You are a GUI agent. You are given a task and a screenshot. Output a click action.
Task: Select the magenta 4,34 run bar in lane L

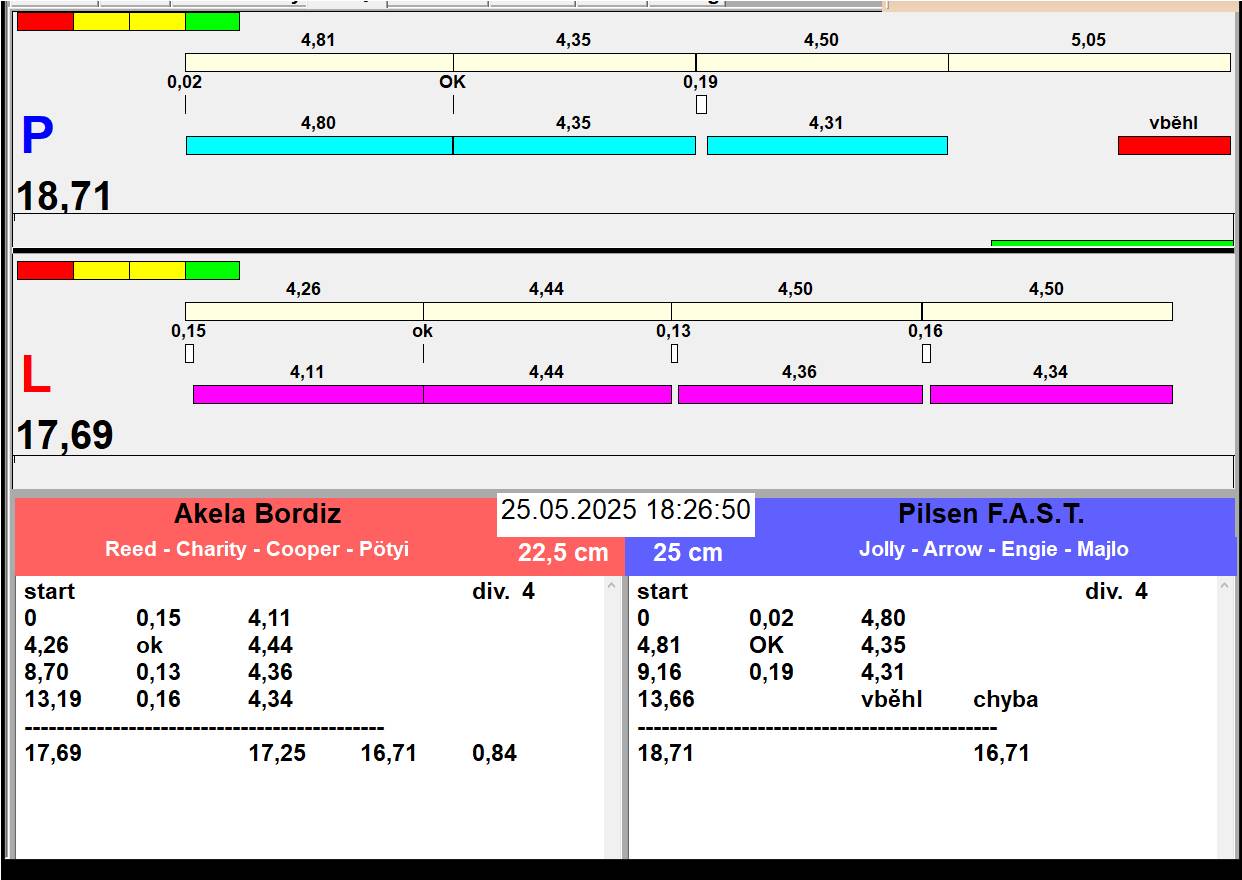tap(1051, 394)
